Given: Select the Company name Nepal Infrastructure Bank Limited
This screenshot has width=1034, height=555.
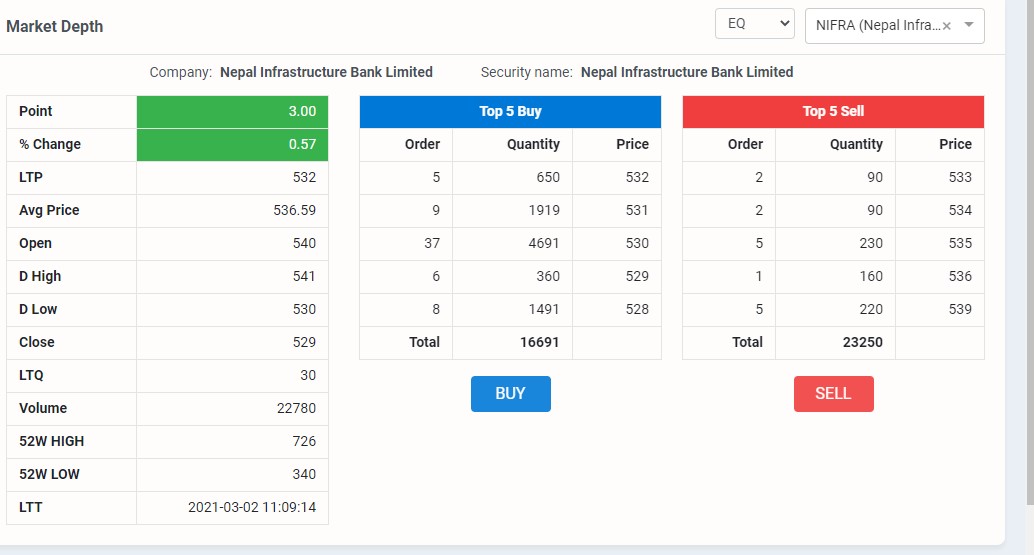Looking at the screenshot, I should tap(326, 72).
